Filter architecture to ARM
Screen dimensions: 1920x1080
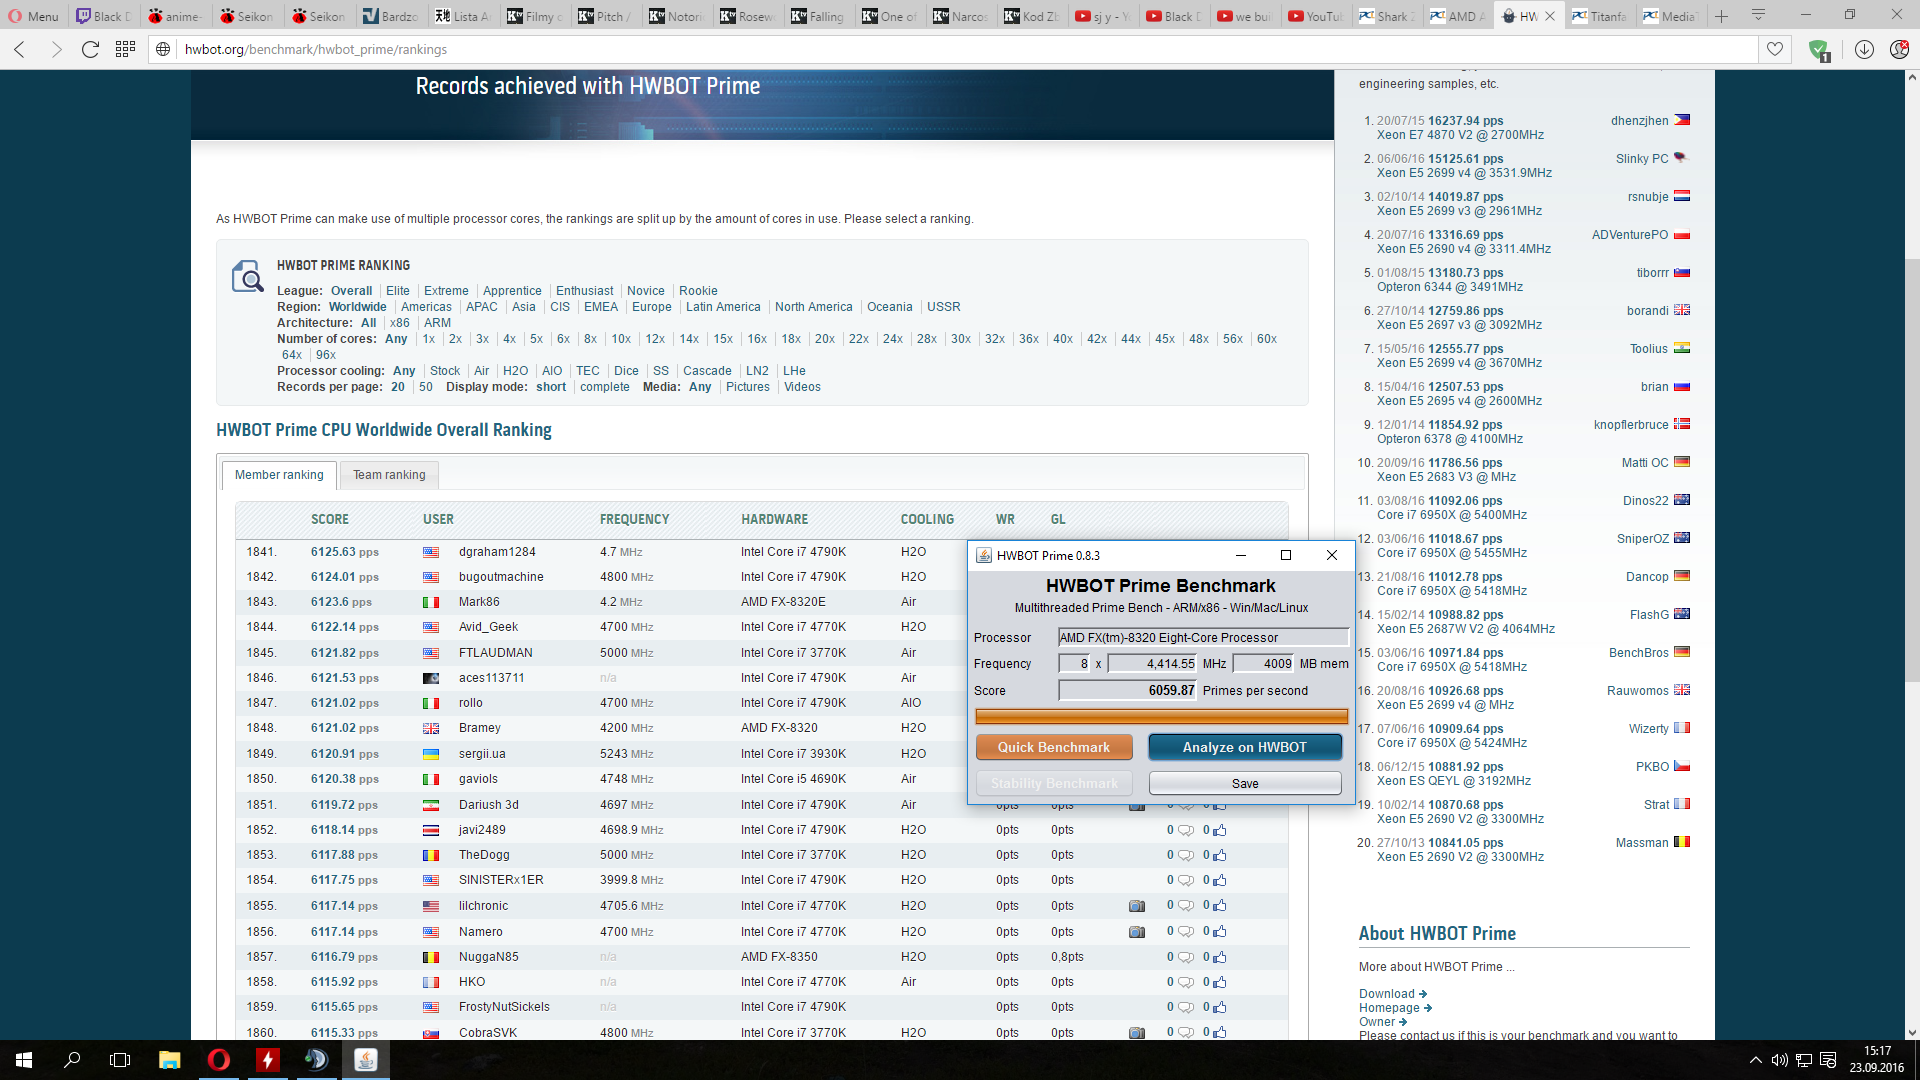coord(437,323)
